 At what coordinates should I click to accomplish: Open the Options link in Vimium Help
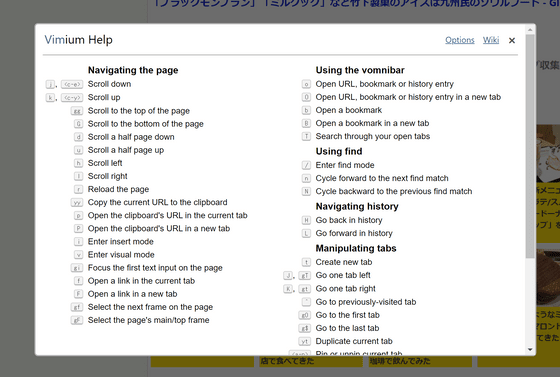click(x=460, y=40)
